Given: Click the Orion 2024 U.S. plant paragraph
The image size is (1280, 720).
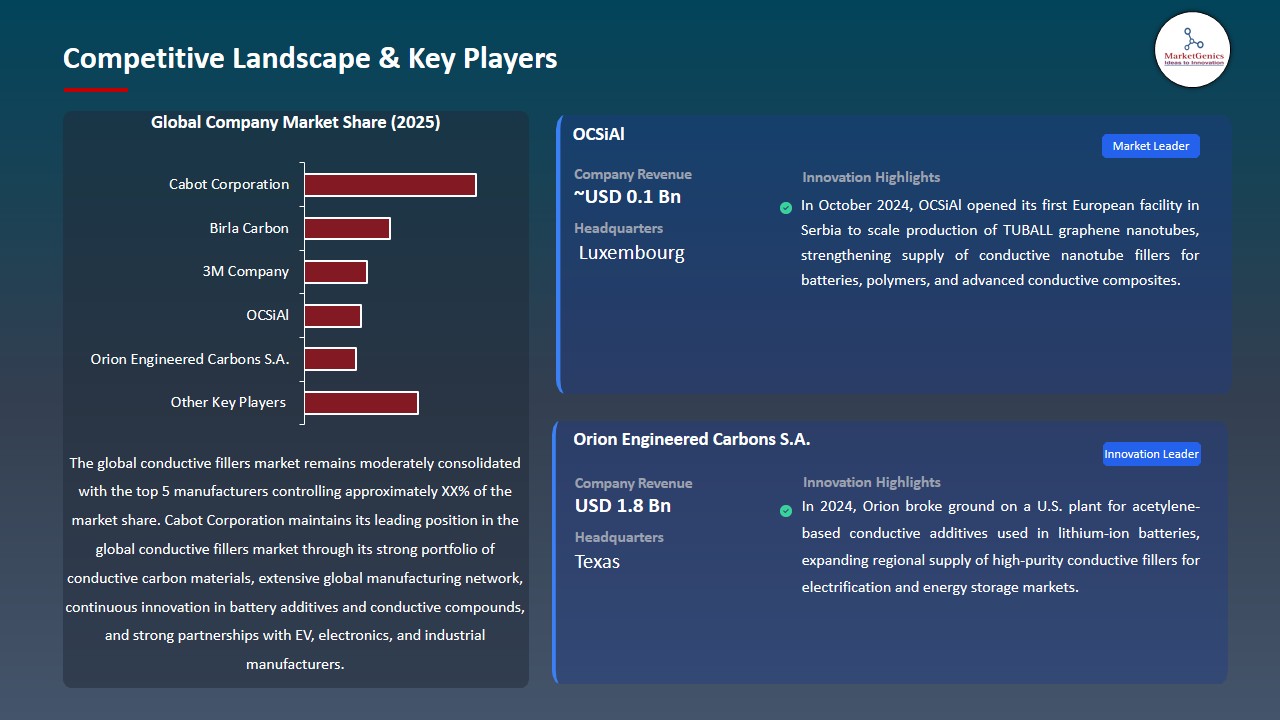Looking at the screenshot, I should click(x=1000, y=547).
